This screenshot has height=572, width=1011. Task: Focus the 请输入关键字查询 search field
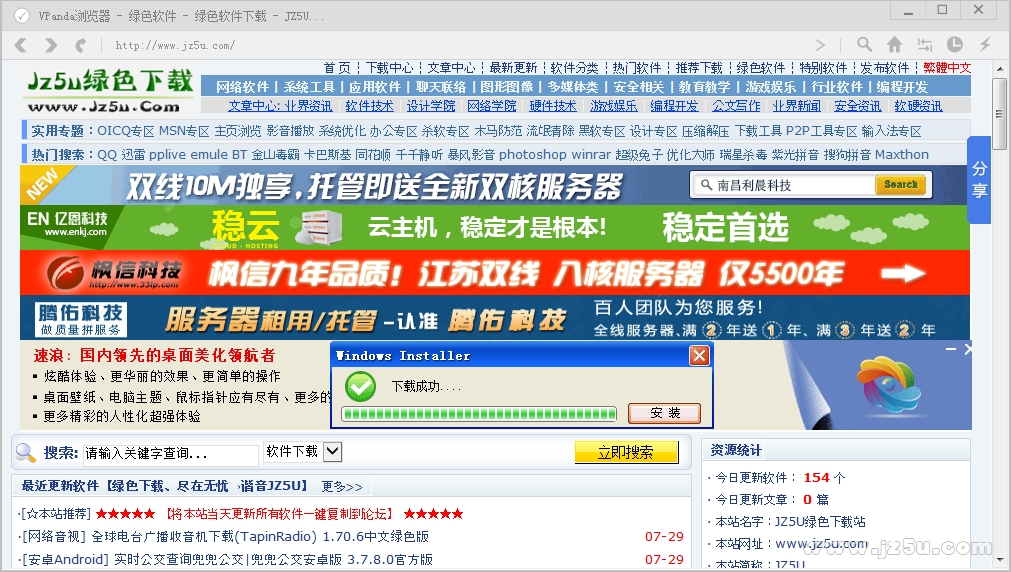(171, 453)
